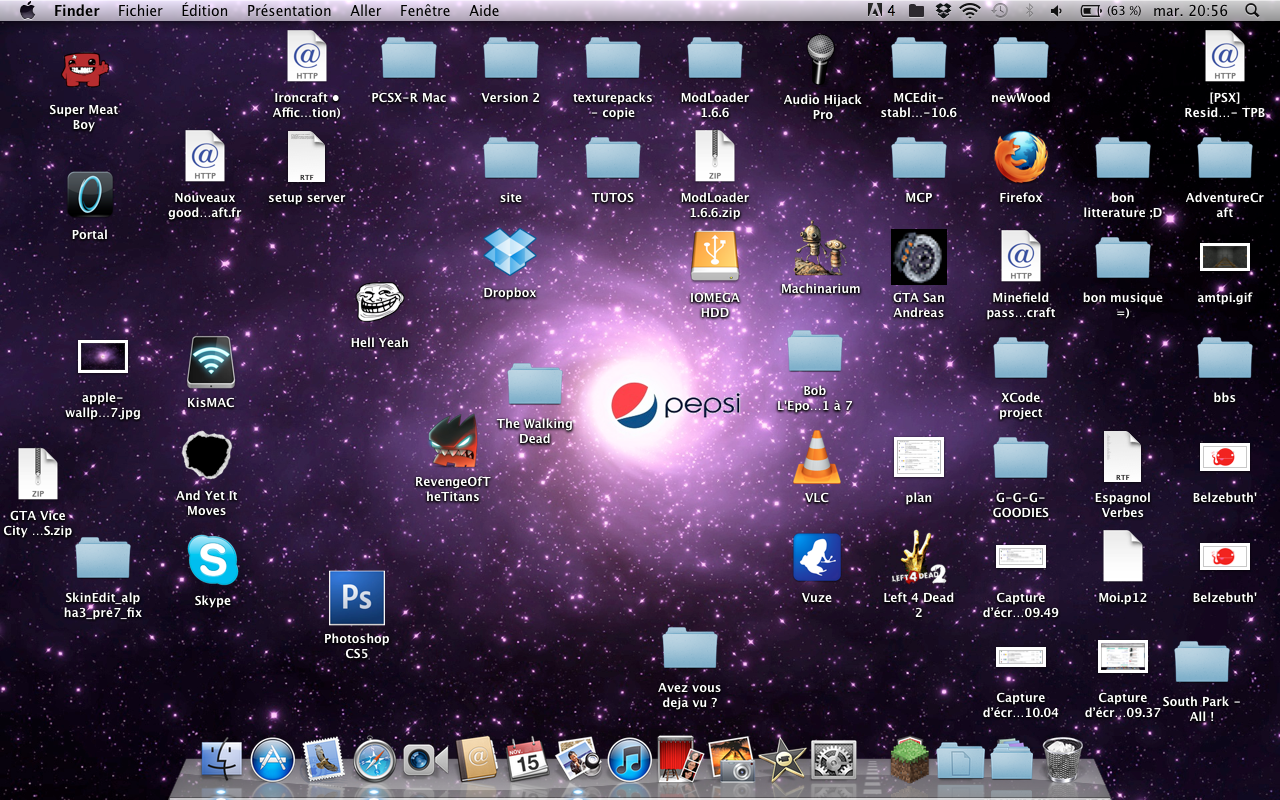Launch iTunes from the Dock
1280x800 pixels.
(629, 761)
